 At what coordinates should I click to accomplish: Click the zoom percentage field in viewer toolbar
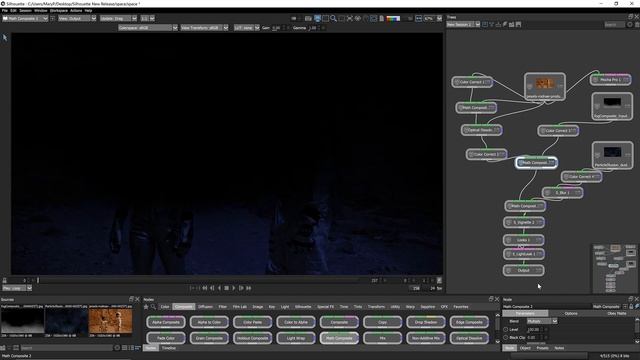click(x=428, y=18)
